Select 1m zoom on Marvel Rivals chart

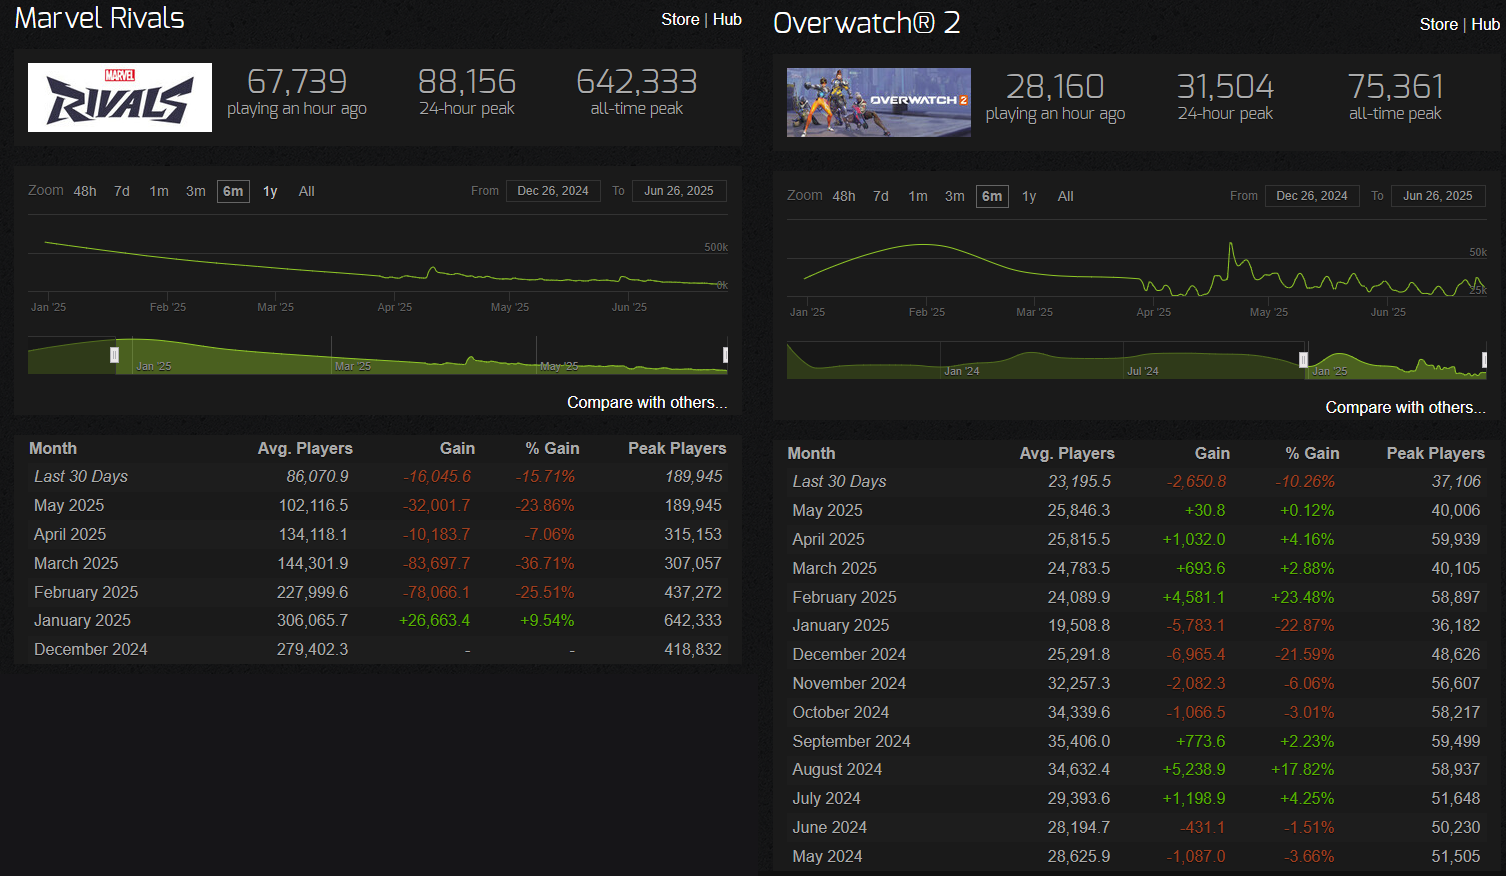point(159,191)
